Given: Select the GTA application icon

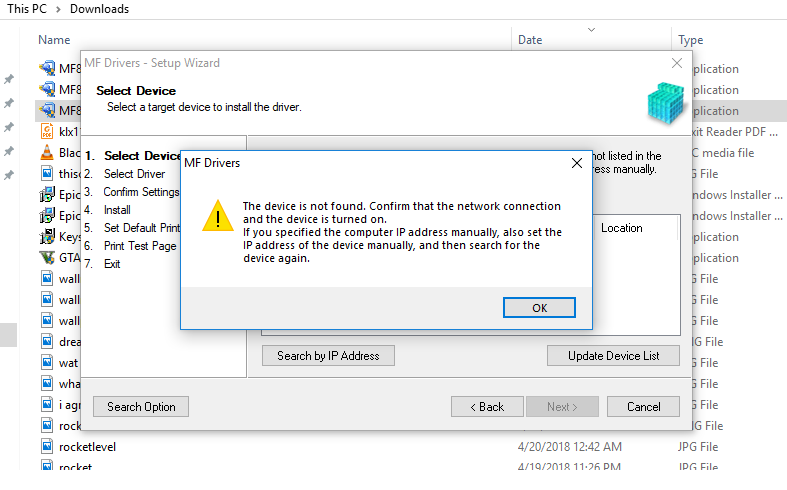Looking at the screenshot, I should [x=47, y=258].
